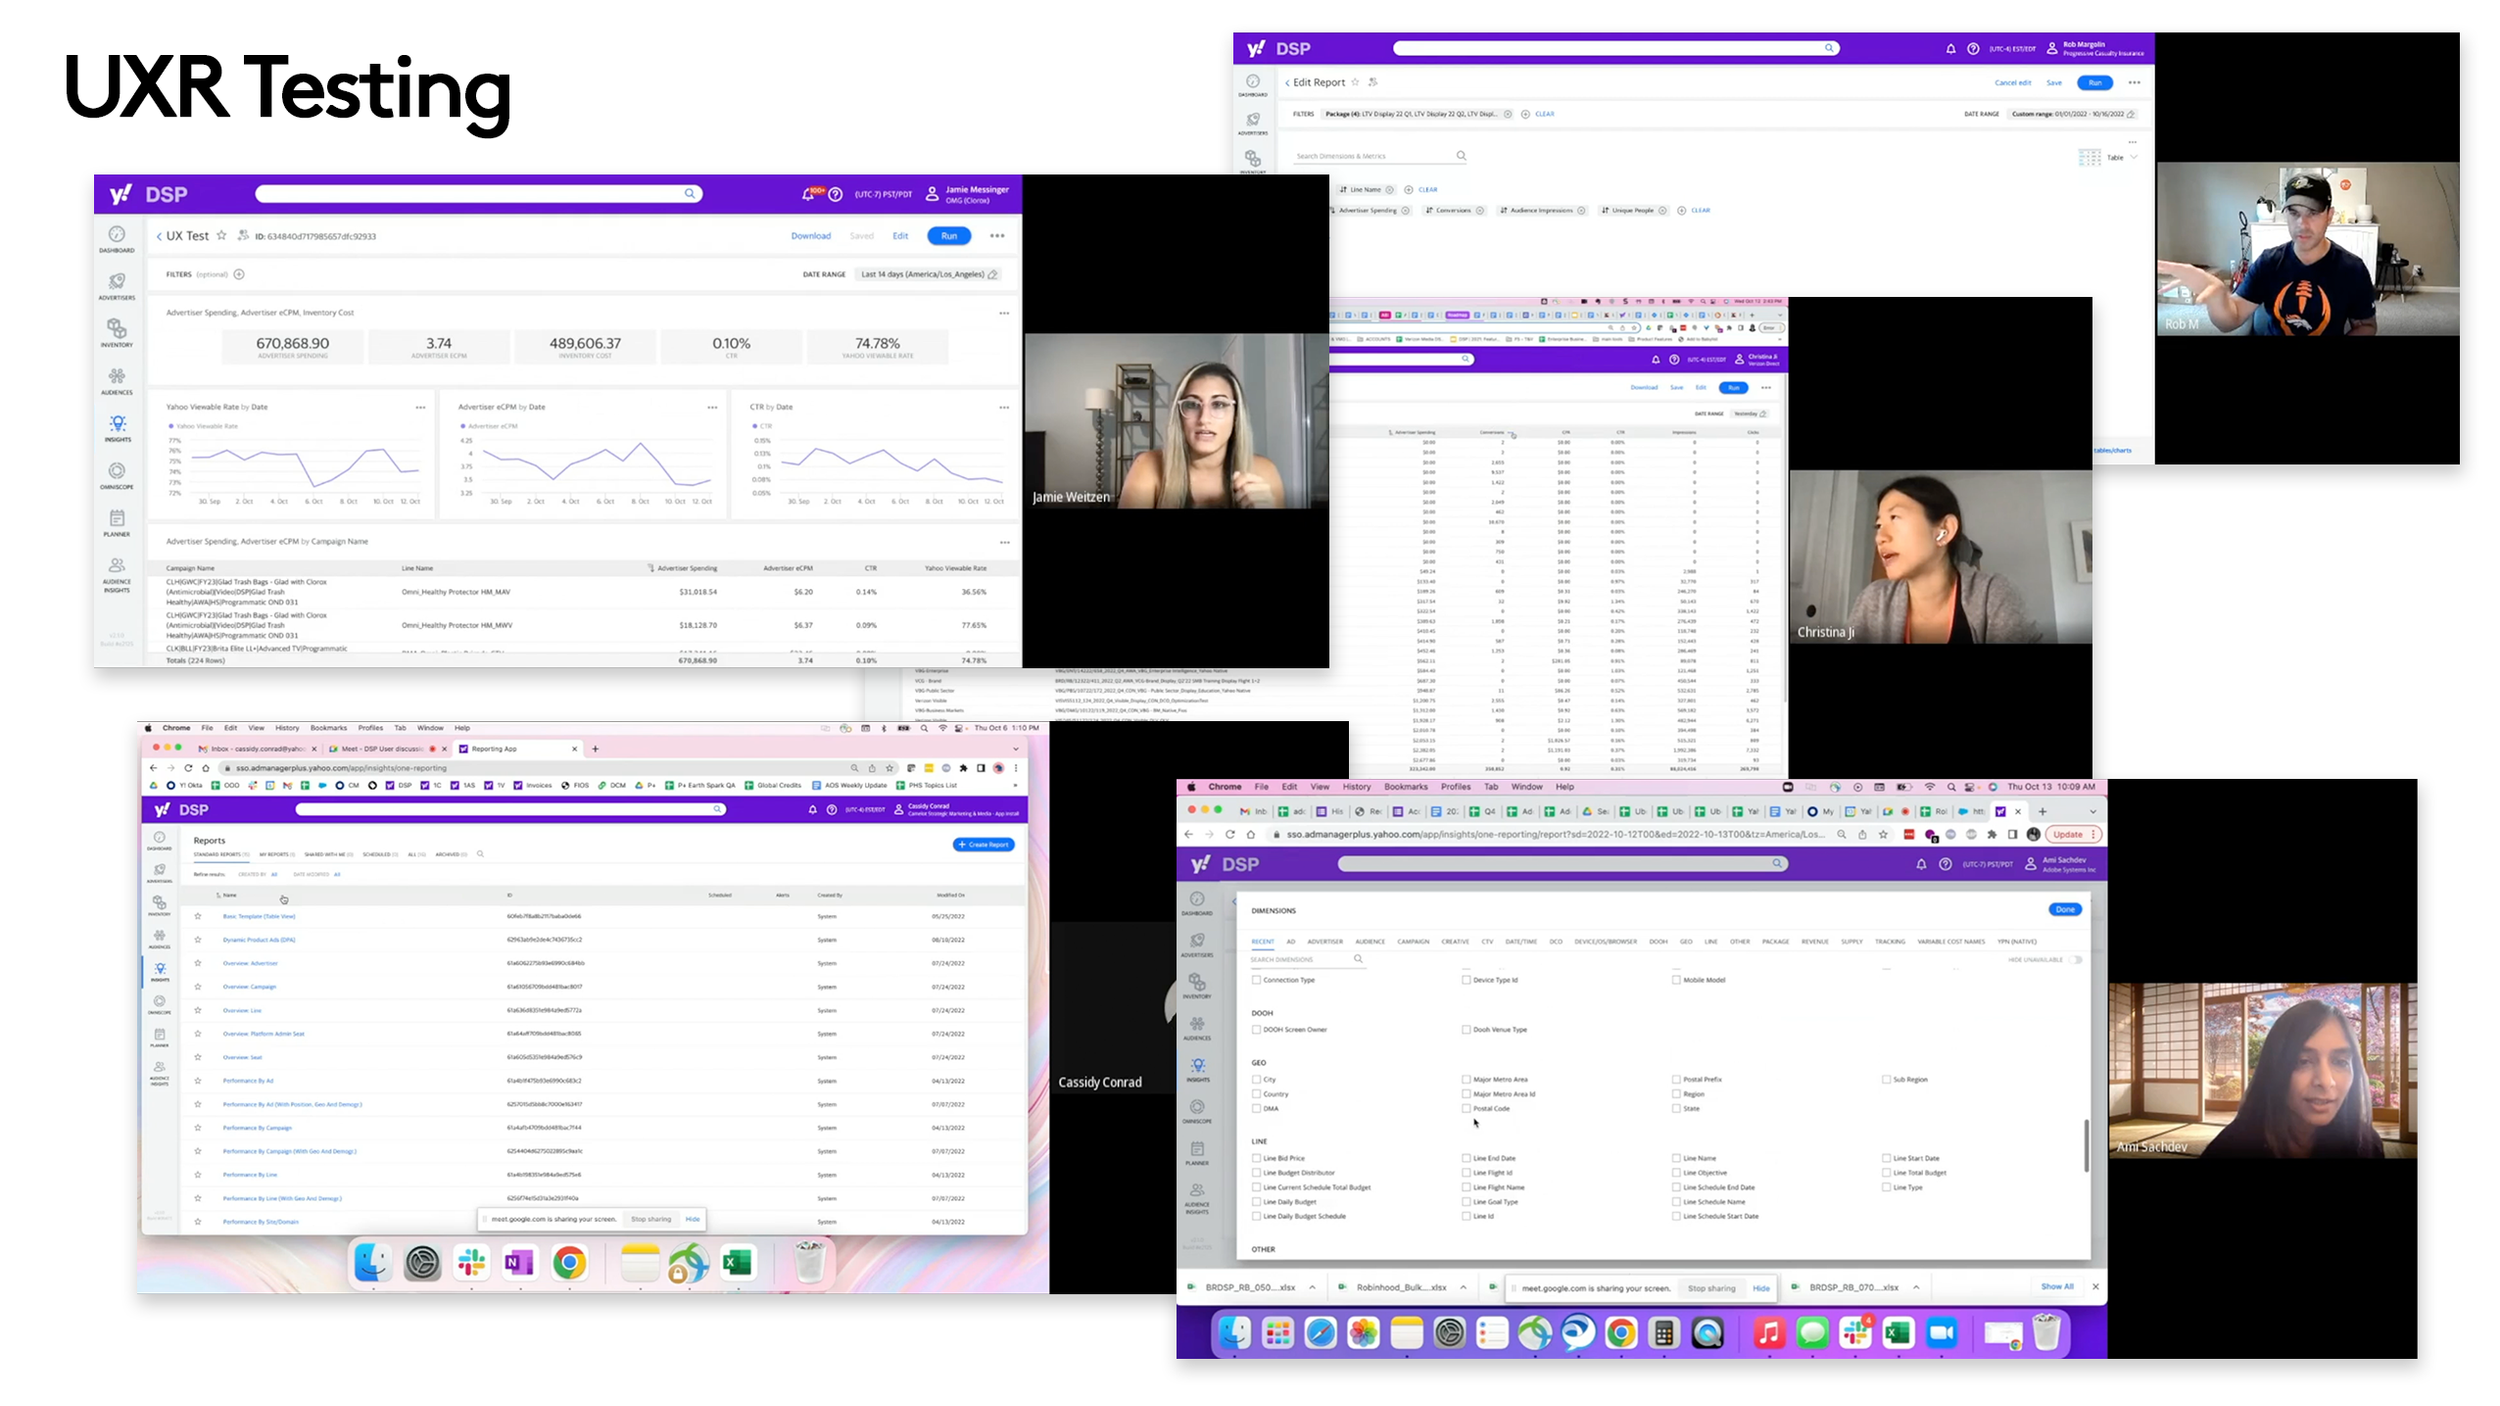The image size is (2500, 1406).
Task: Click the Dimensions dialog vertical scrollbar
Action: [2086, 1145]
